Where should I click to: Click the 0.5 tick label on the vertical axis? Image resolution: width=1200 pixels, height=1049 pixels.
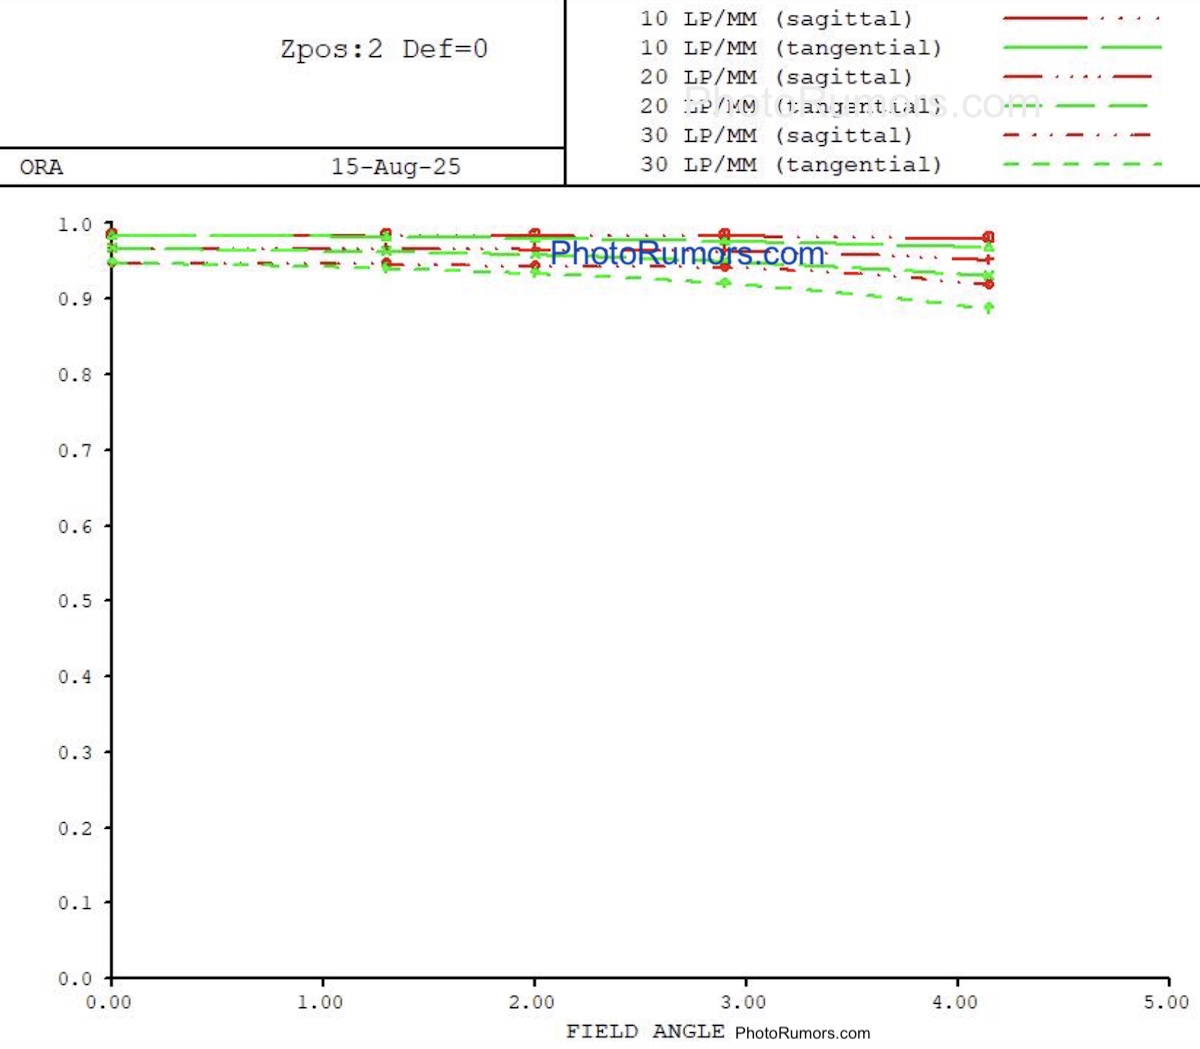(74, 601)
